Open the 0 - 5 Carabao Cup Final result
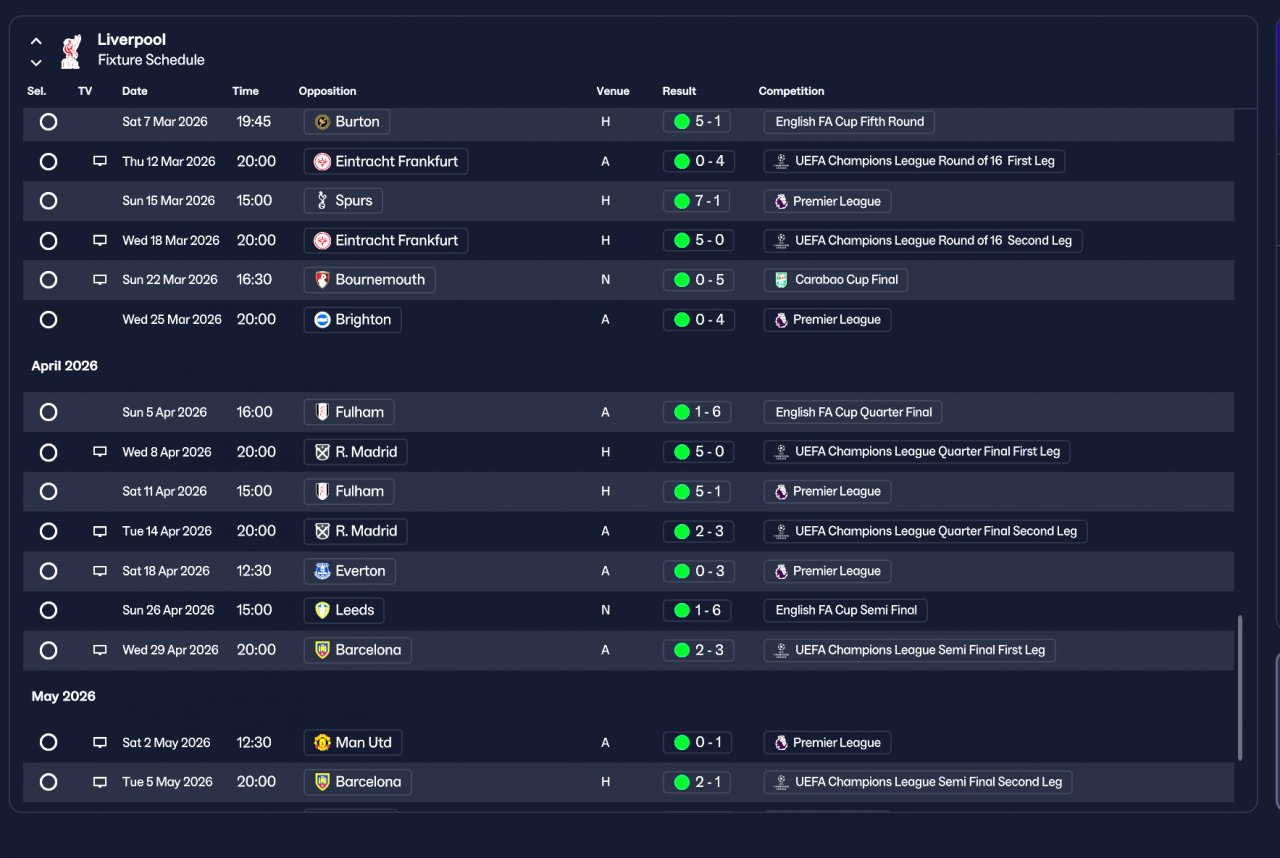Viewport: 1280px width, 858px height. (699, 280)
